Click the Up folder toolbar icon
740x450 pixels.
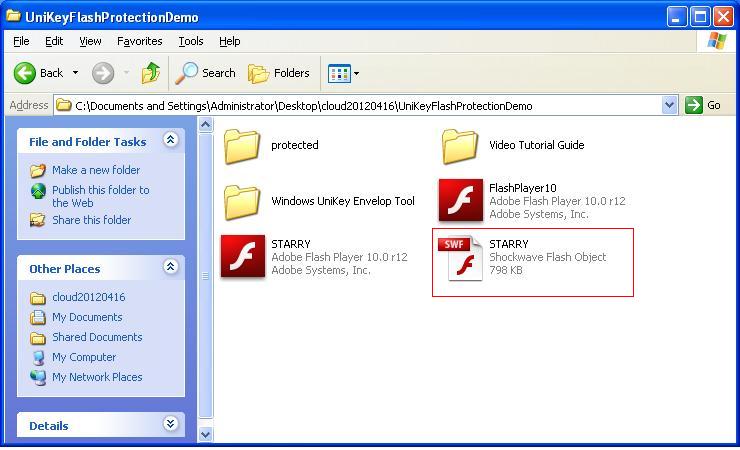pos(151,73)
